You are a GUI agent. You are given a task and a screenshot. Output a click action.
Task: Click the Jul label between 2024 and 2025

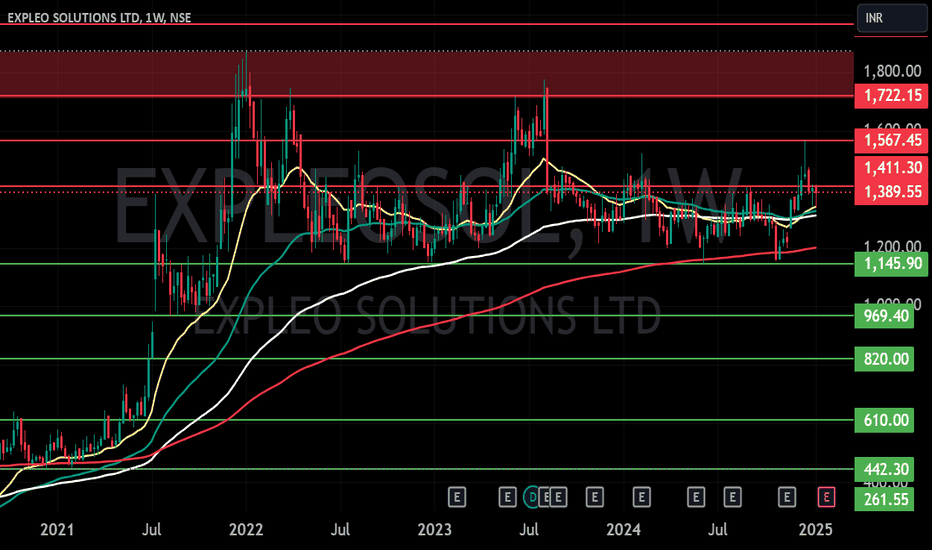[718, 529]
